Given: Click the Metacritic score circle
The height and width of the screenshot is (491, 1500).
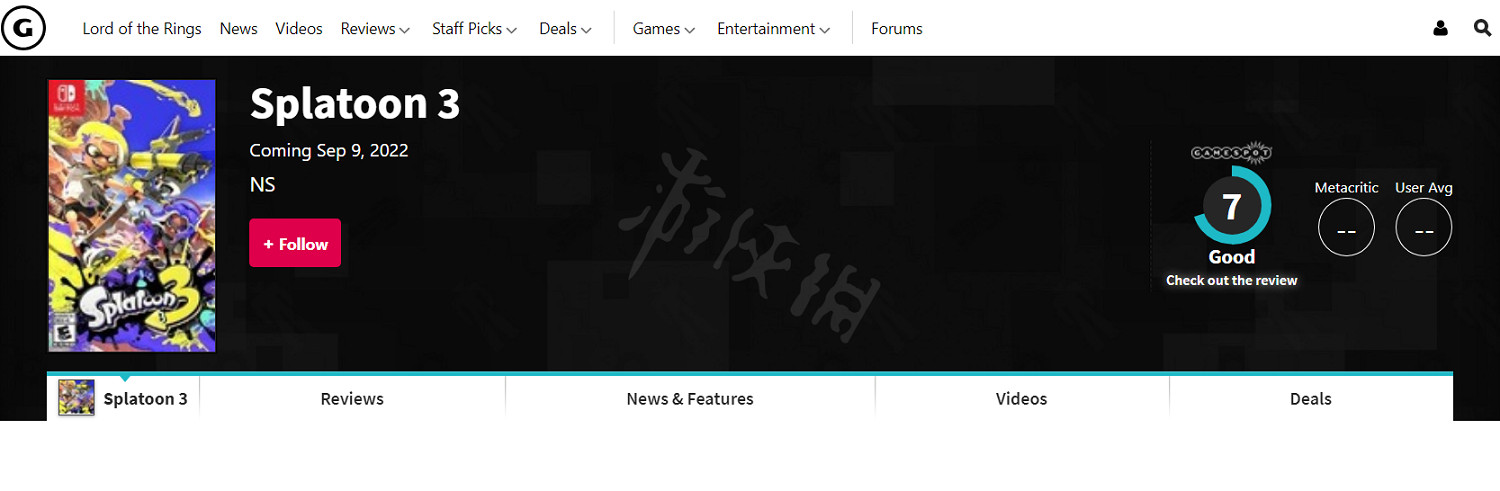Looking at the screenshot, I should click(1346, 228).
